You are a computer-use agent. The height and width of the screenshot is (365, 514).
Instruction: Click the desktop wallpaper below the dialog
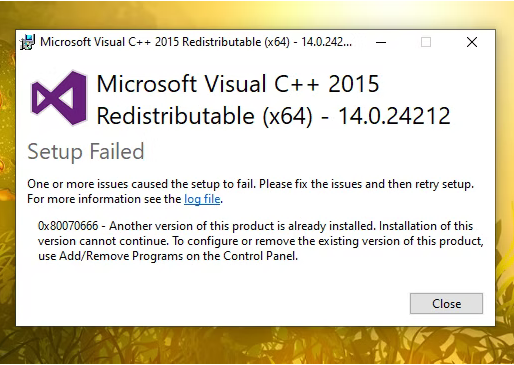pos(257,345)
